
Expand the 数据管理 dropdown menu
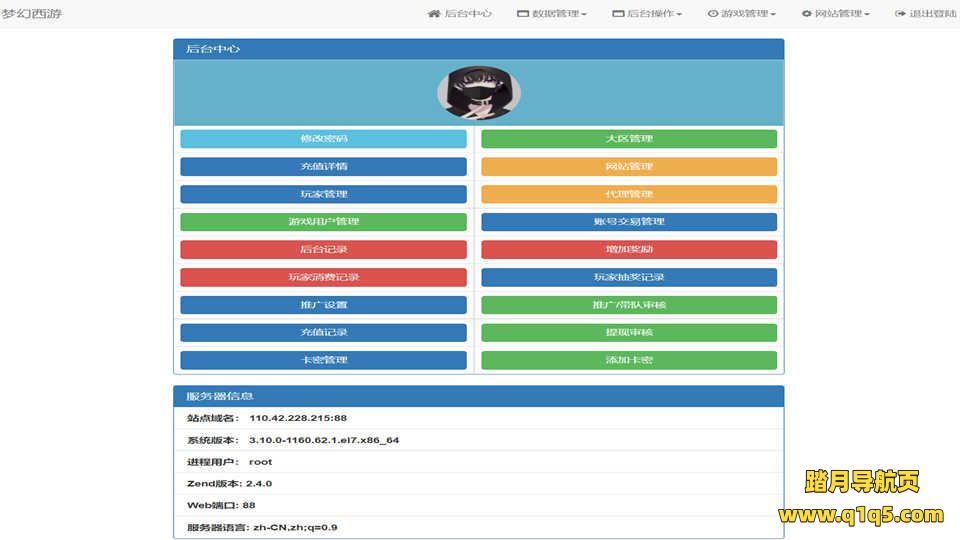click(x=552, y=14)
